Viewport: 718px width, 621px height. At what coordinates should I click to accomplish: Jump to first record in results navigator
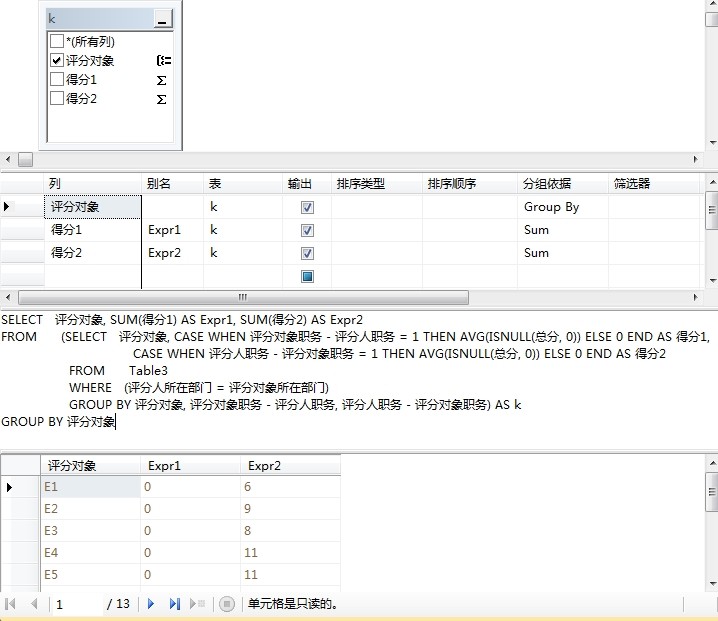tap(11, 604)
